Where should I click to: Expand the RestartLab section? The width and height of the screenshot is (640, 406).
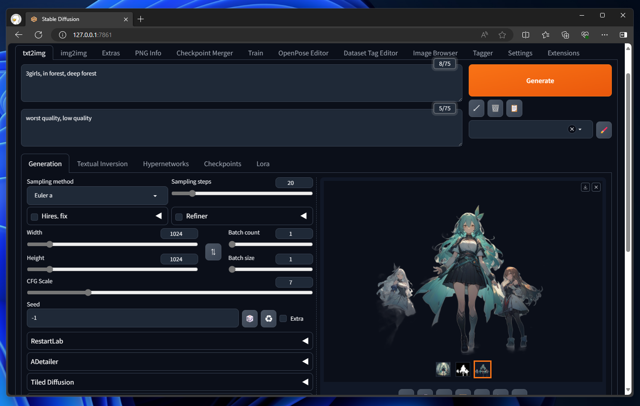(170, 341)
